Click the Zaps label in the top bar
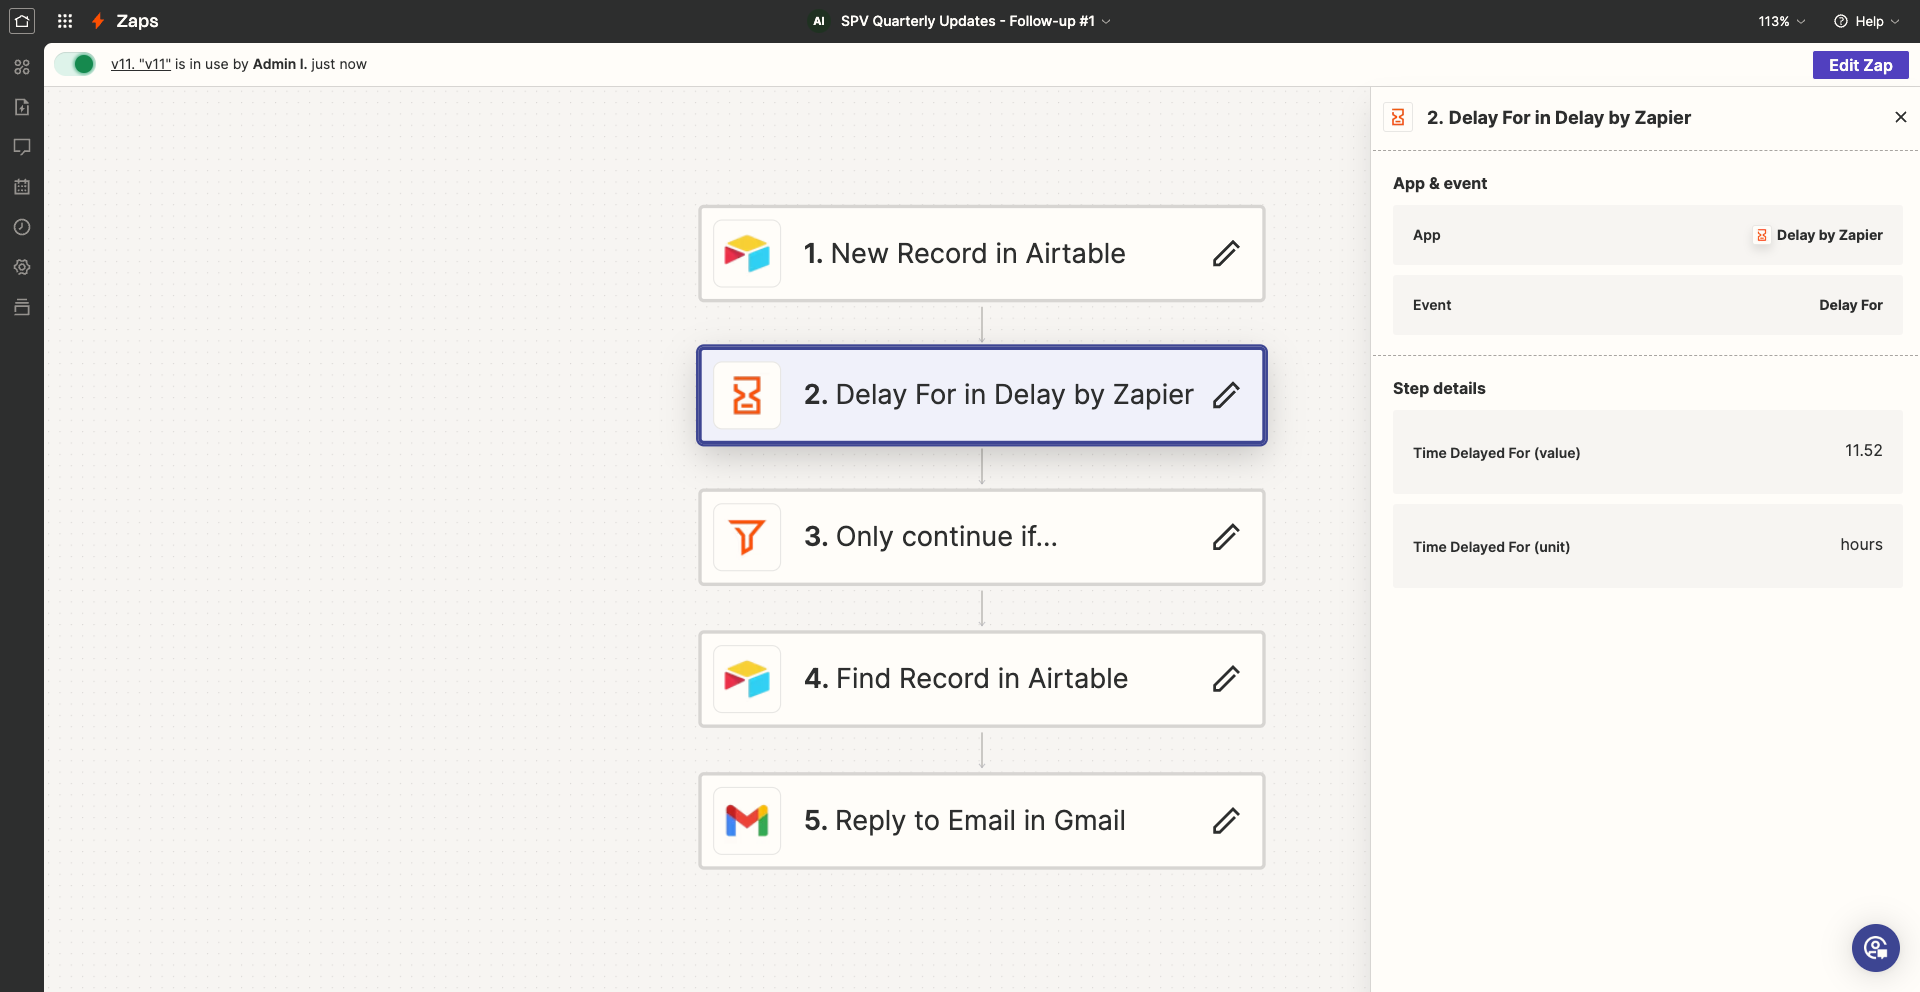The image size is (1920, 992). (137, 21)
